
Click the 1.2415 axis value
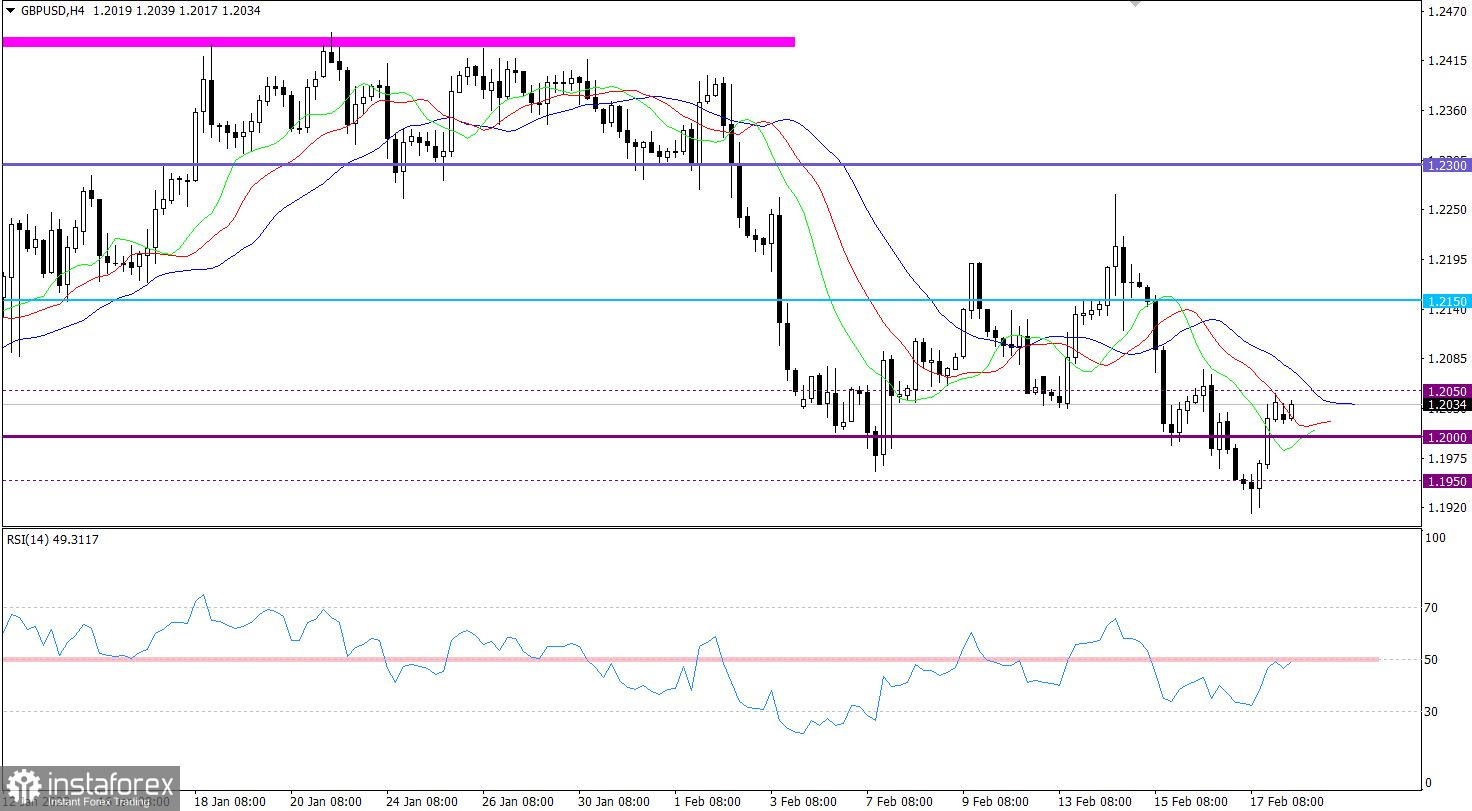(x=1448, y=61)
